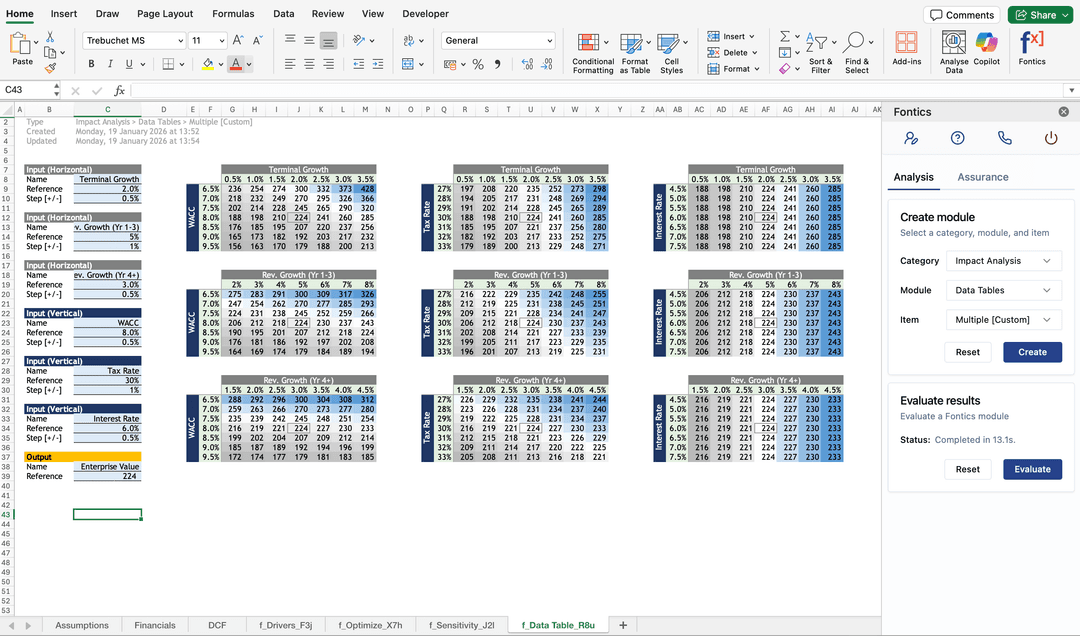Image resolution: width=1080 pixels, height=636 pixels.
Task: Toggle bottom vertical alignment
Action: tap(329, 41)
